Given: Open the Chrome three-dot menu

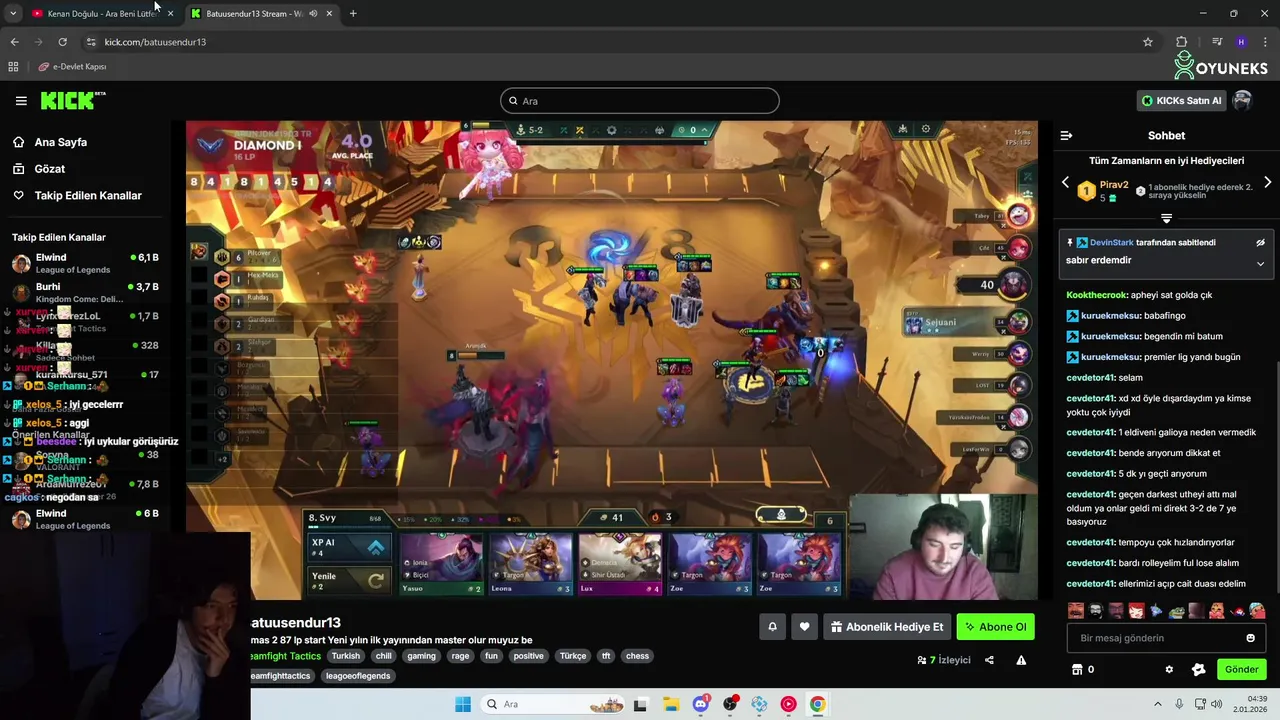Looking at the screenshot, I should point(1265,42).
